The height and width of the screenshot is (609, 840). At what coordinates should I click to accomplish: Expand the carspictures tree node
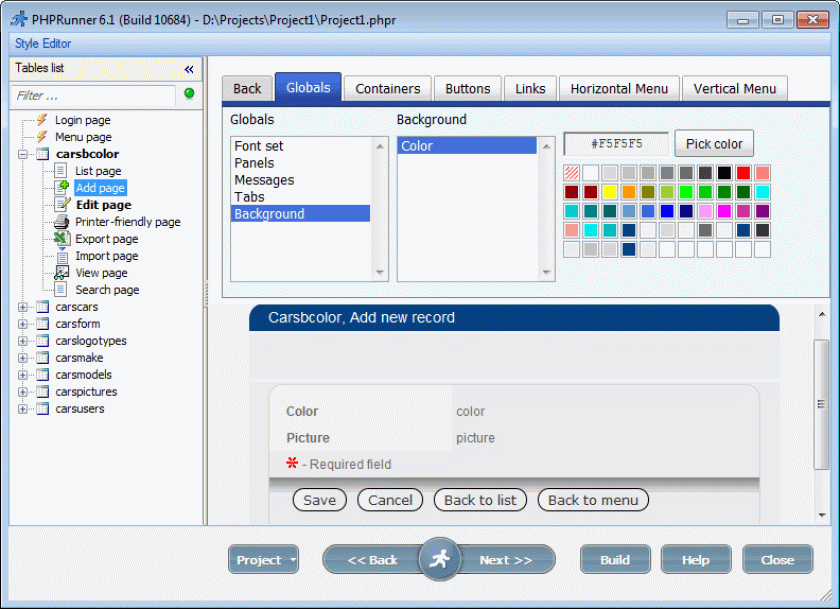[x=23, y=392]
